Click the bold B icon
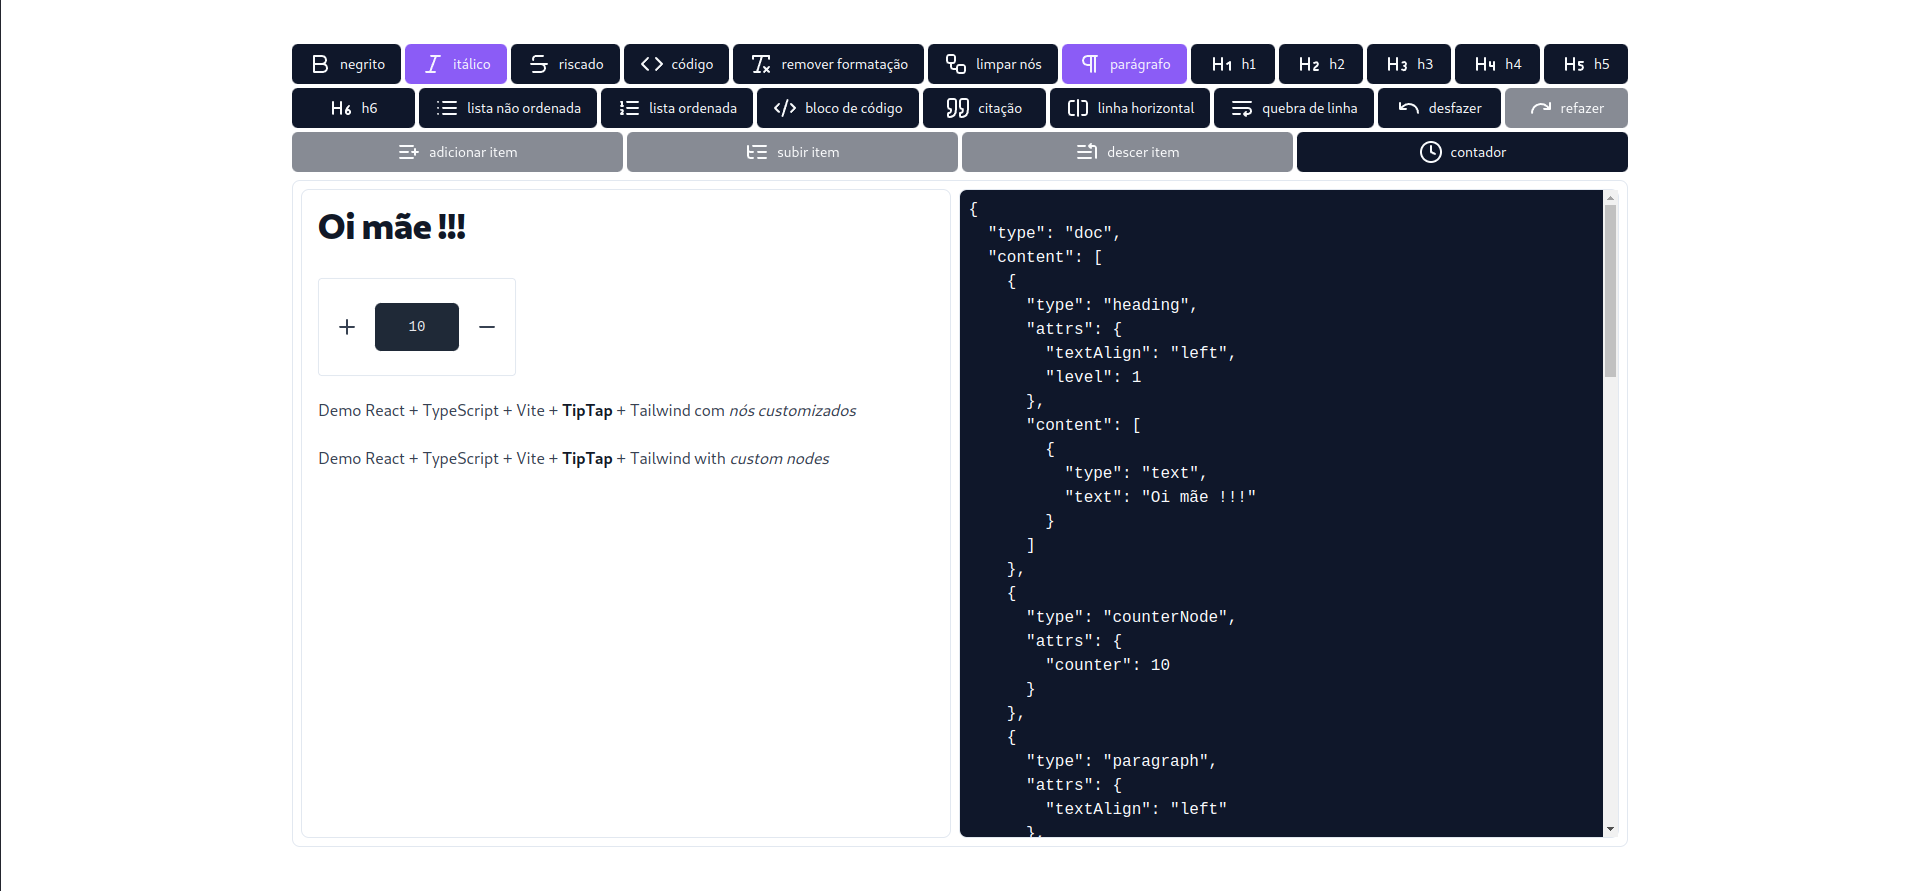 click(320, 64)
